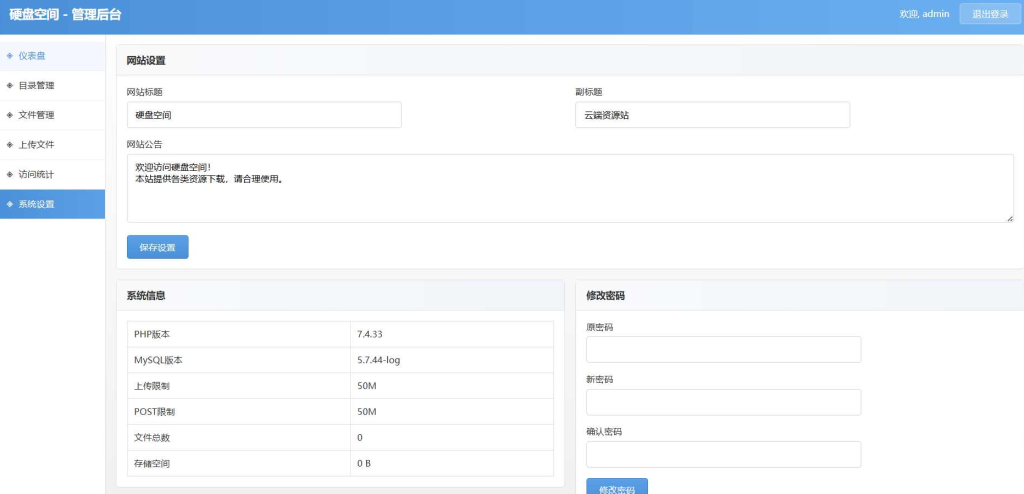Open 访问统计 in the sidebar

(52, 174)
